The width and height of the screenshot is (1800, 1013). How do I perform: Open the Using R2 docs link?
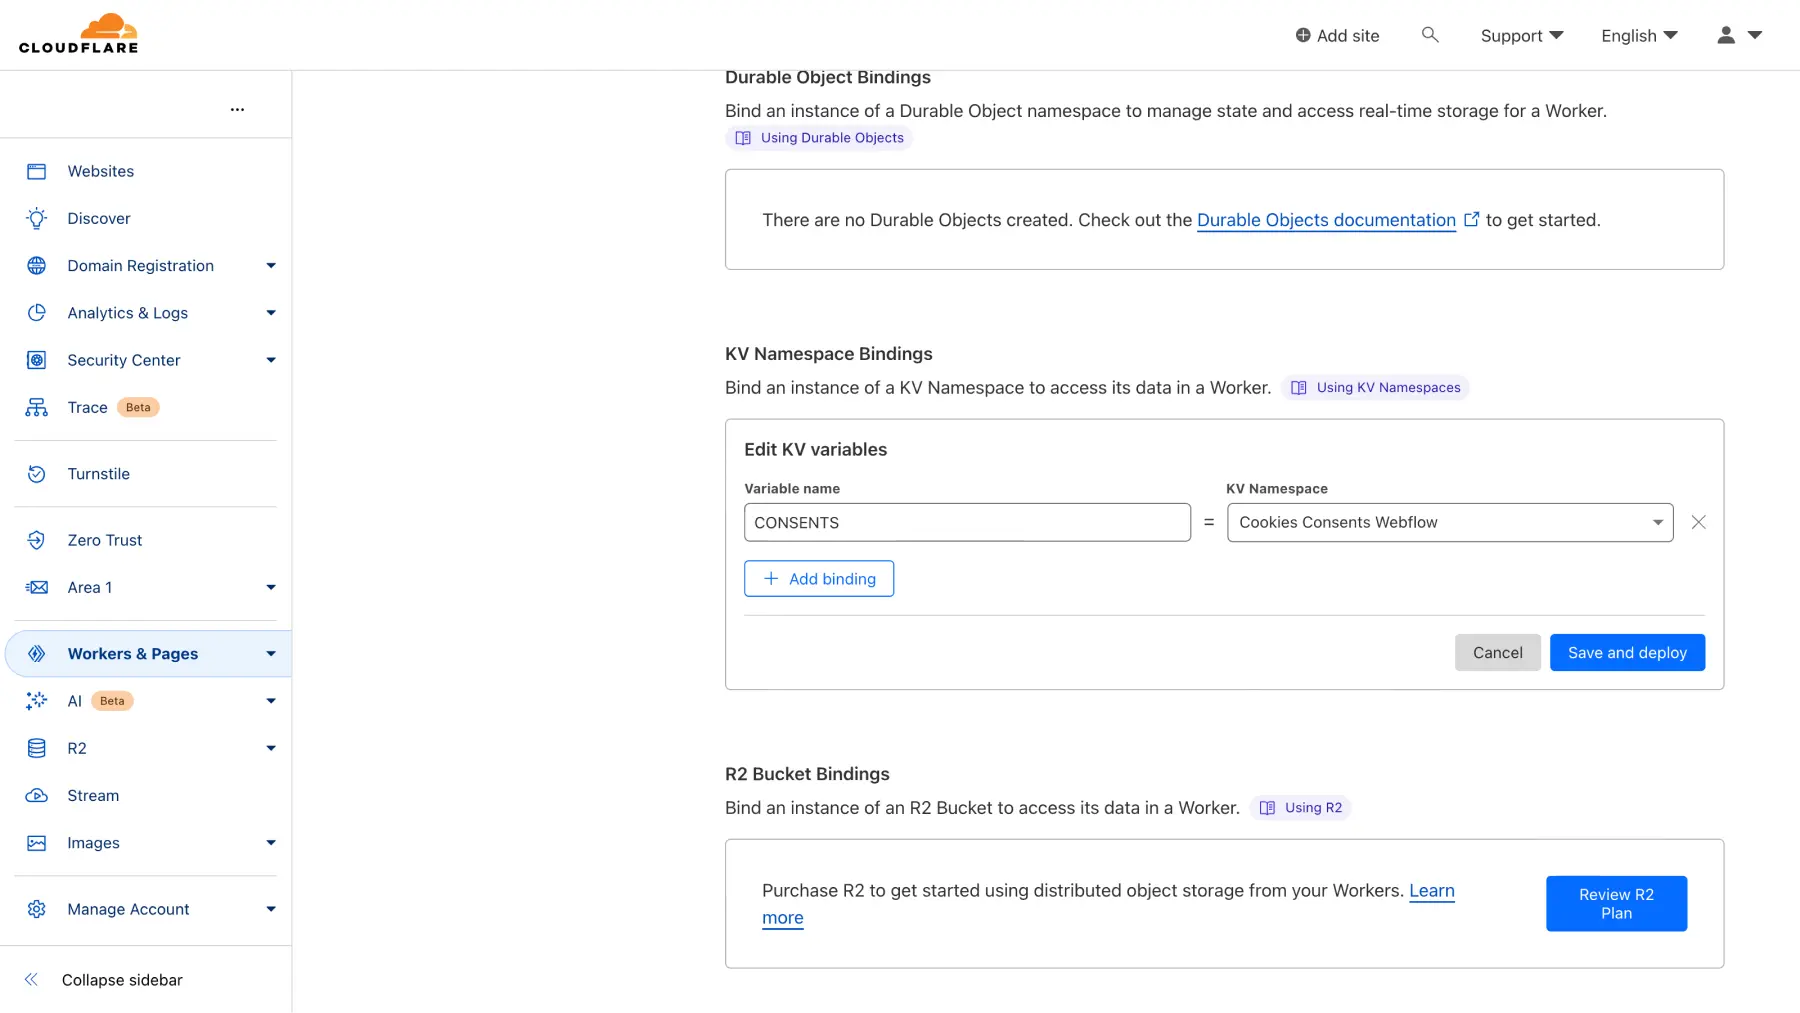1300,808
